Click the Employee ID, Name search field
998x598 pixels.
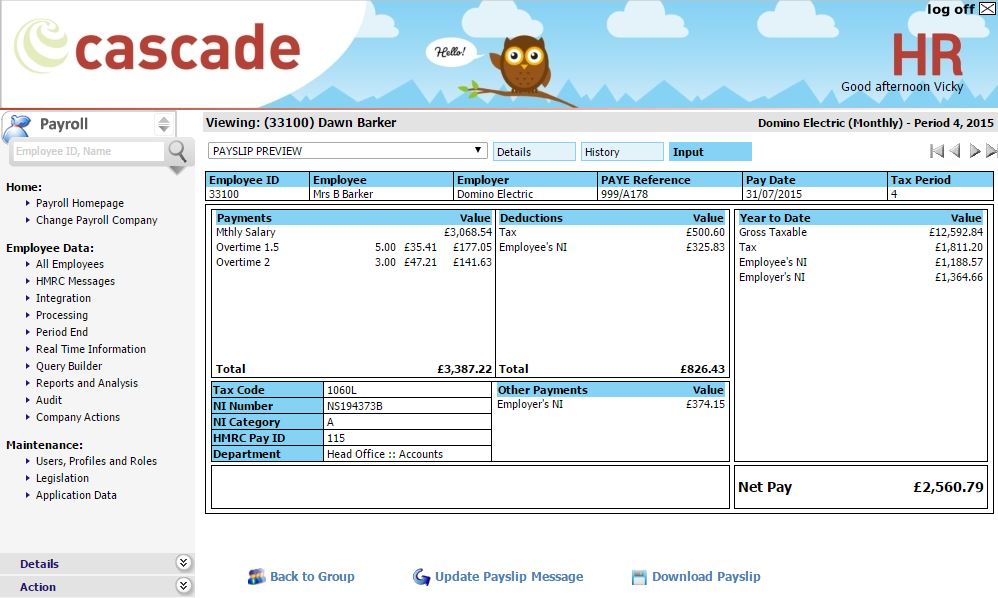coord(88,151)
